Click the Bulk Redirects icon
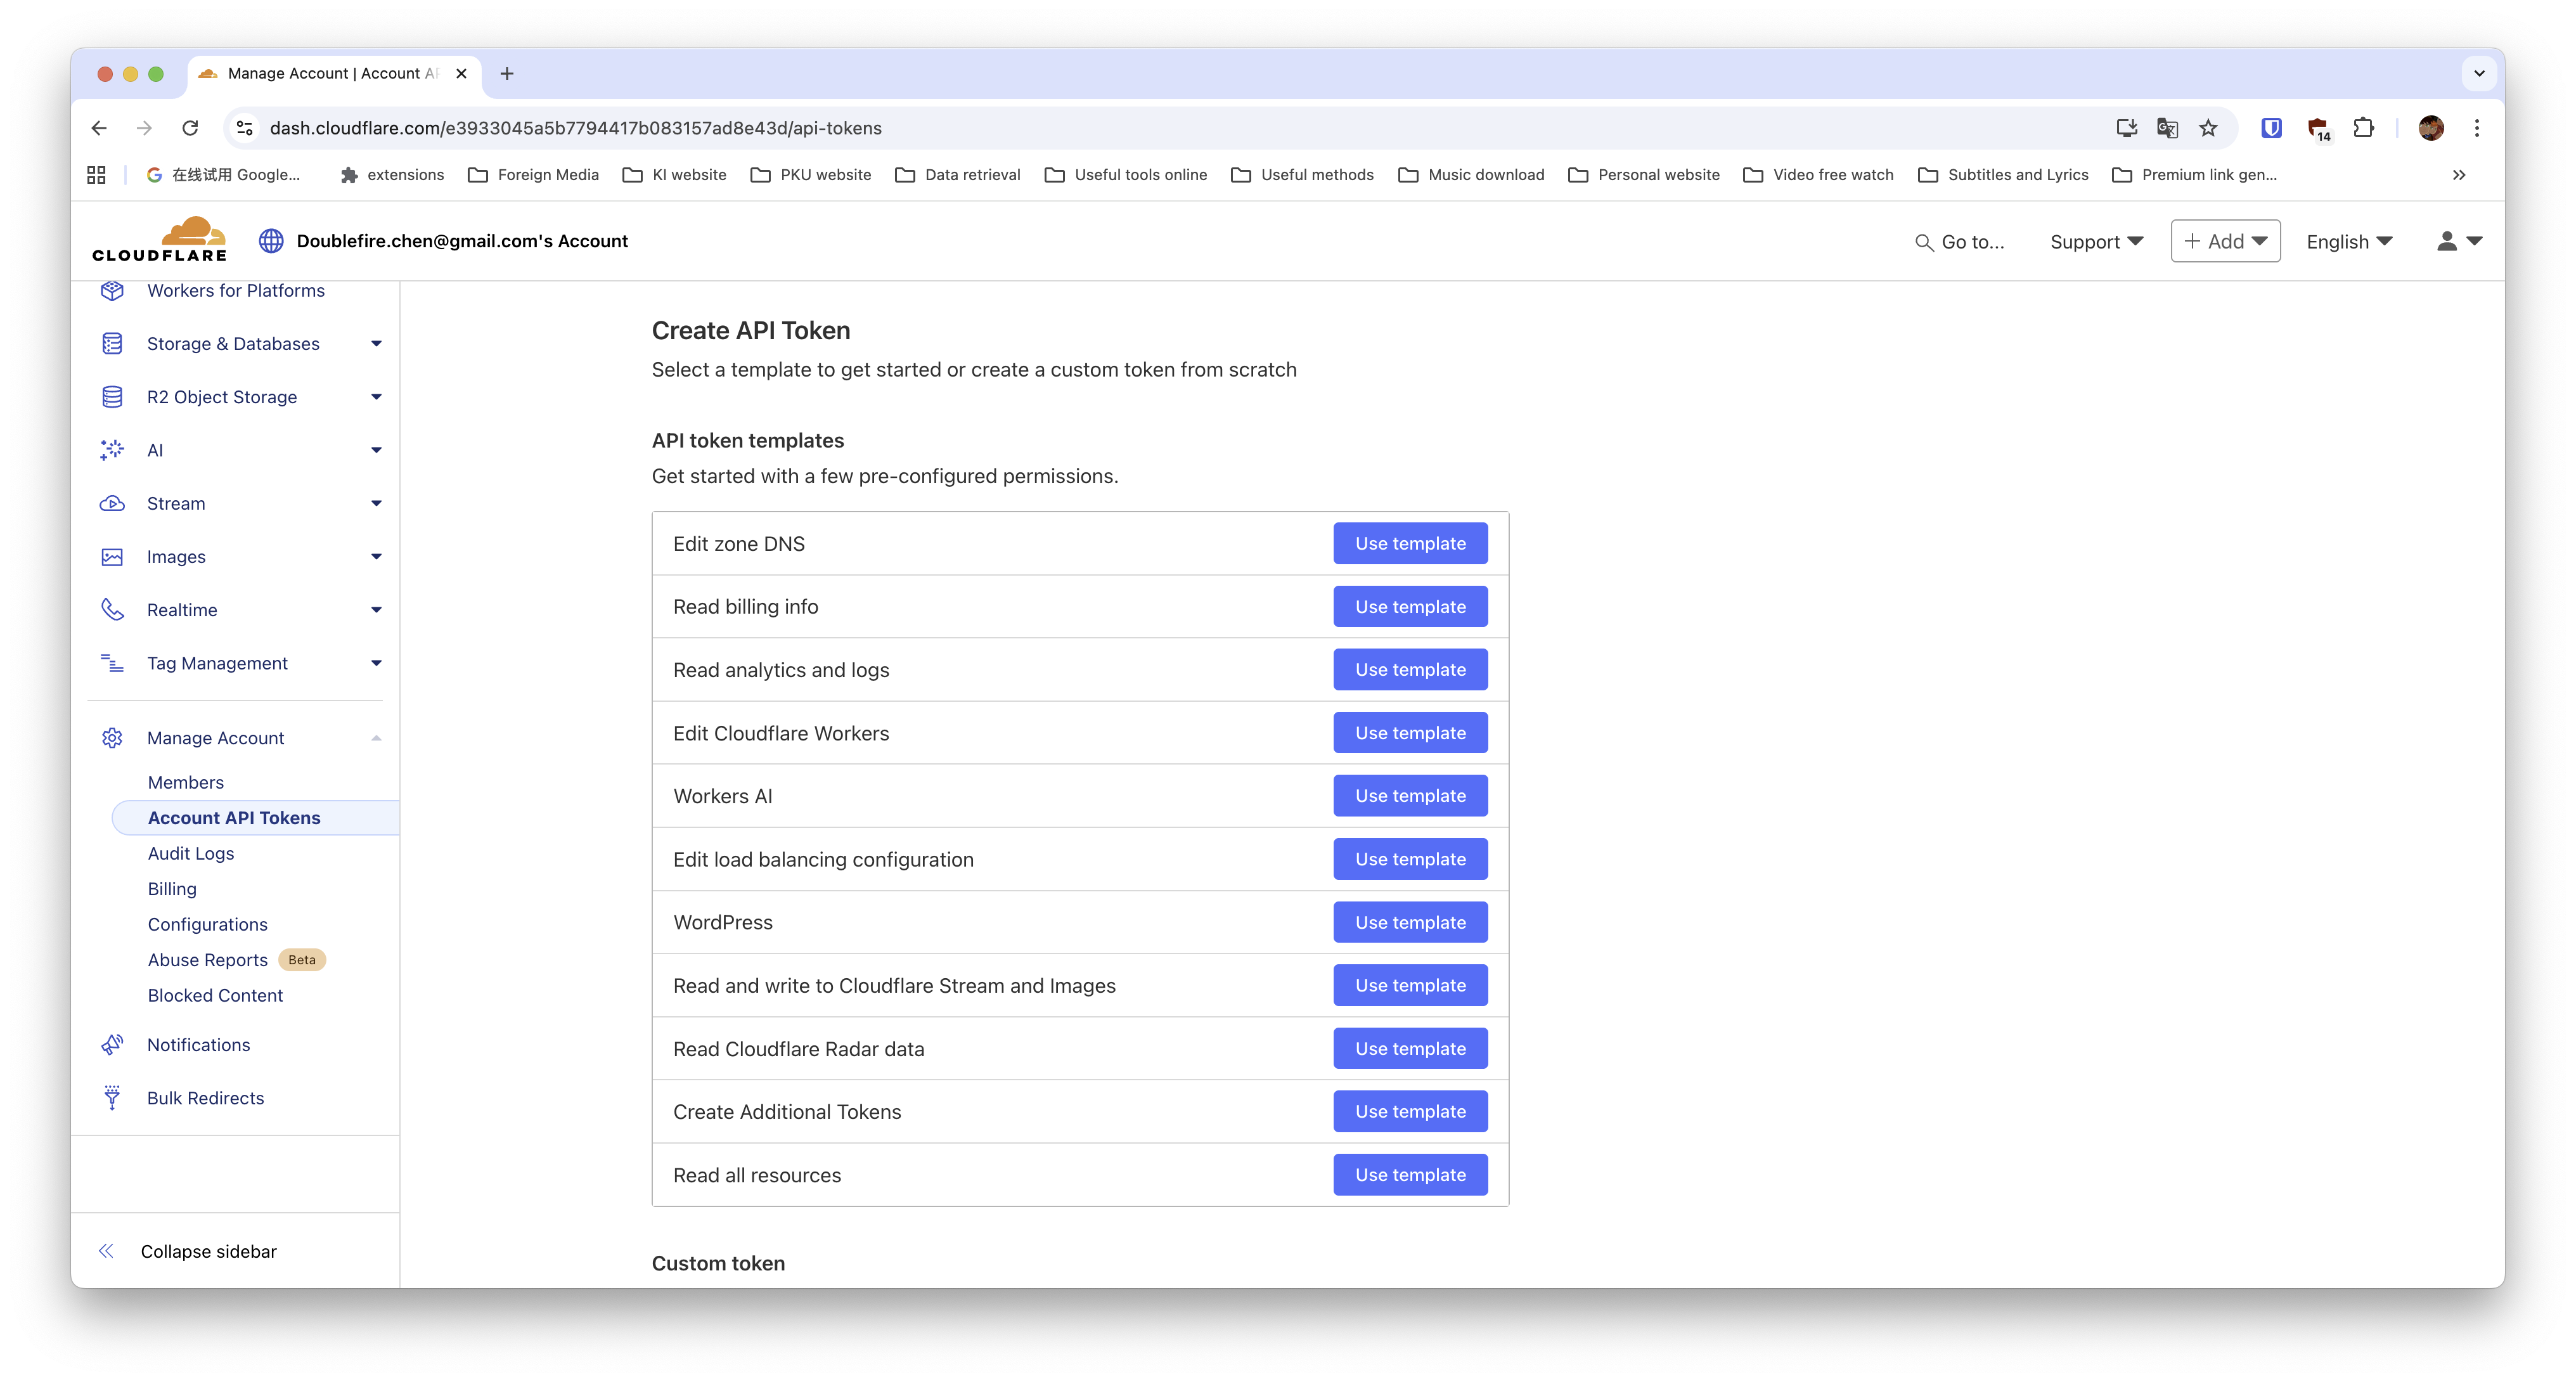 tap(112, 1098)
